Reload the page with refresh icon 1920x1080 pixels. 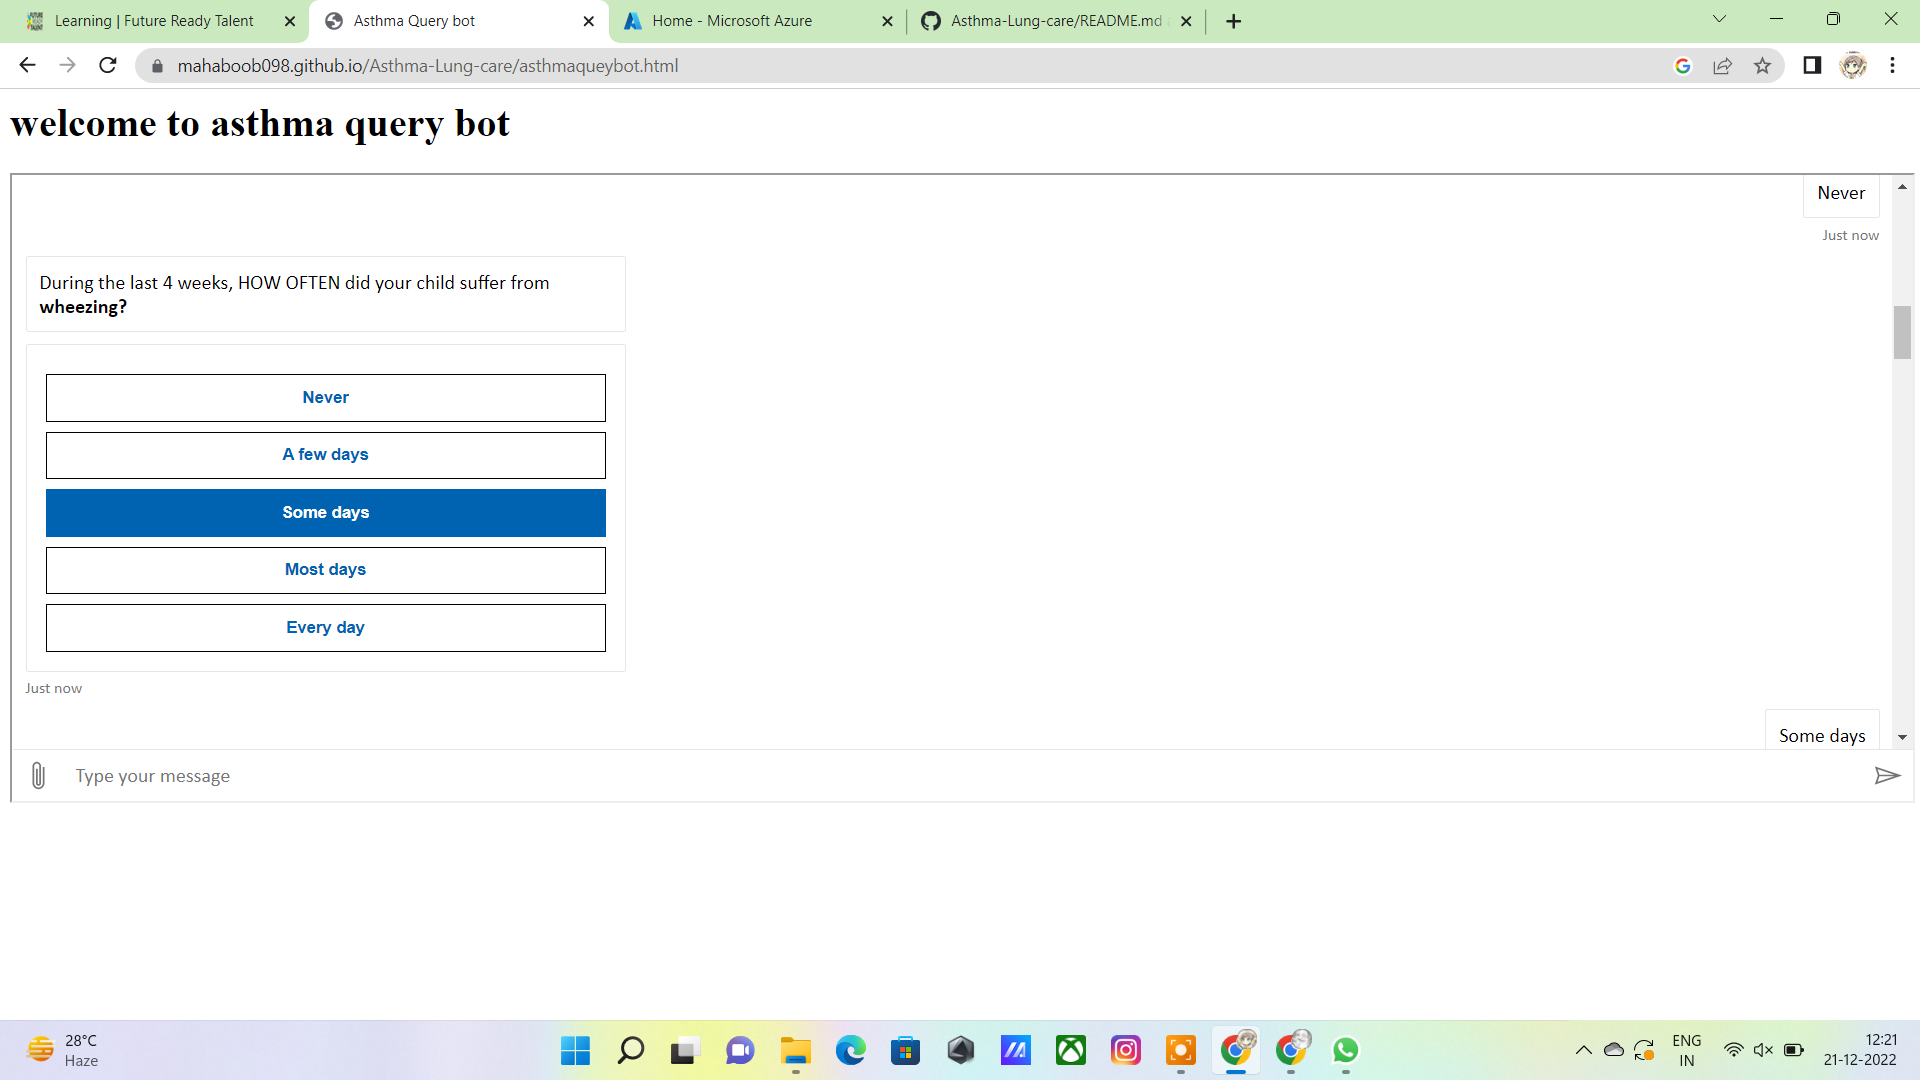point(108,66)
